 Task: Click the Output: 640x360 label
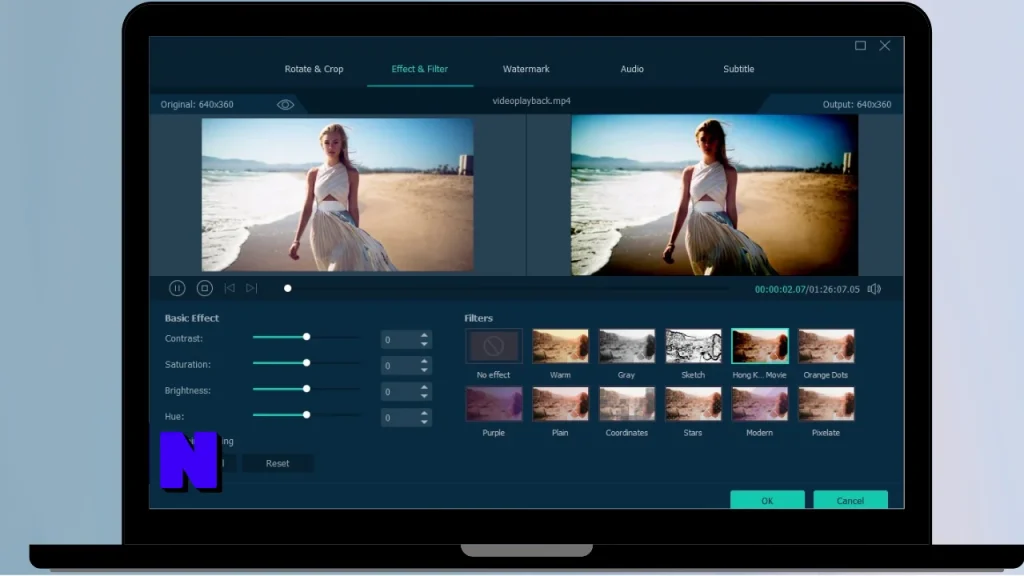click(857, 104)
